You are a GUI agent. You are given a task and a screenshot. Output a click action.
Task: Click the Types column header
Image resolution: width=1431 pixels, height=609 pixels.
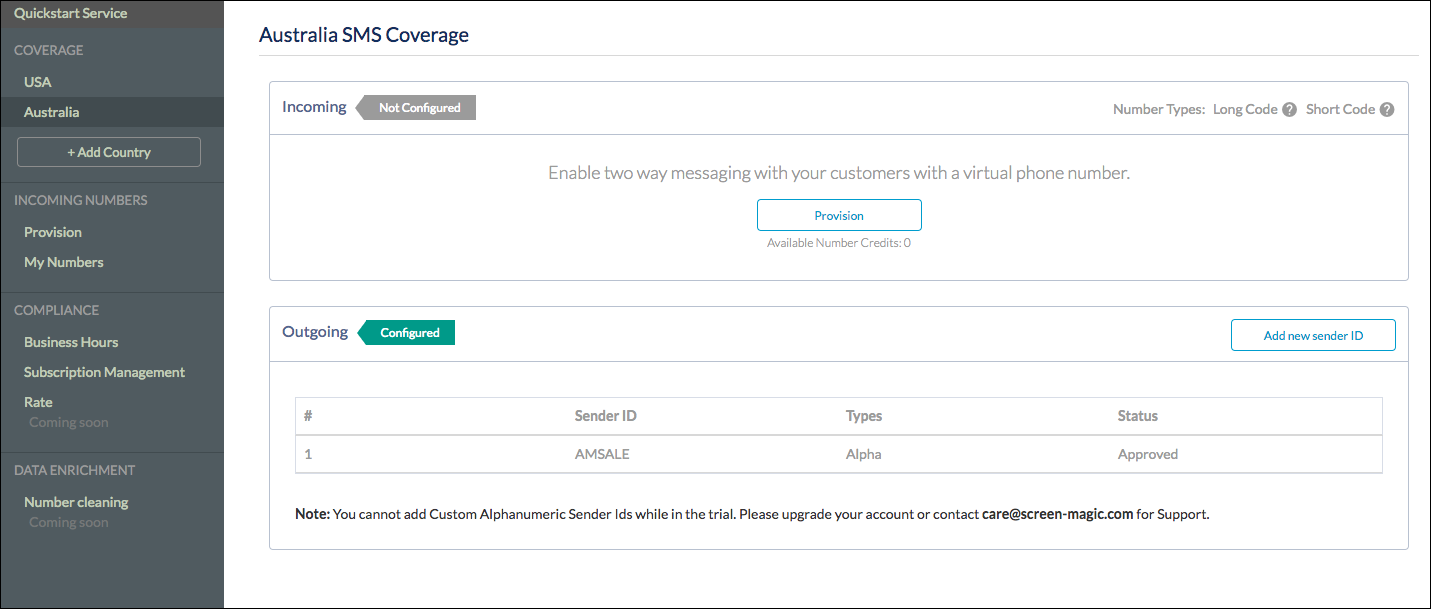tap(864, 416)
